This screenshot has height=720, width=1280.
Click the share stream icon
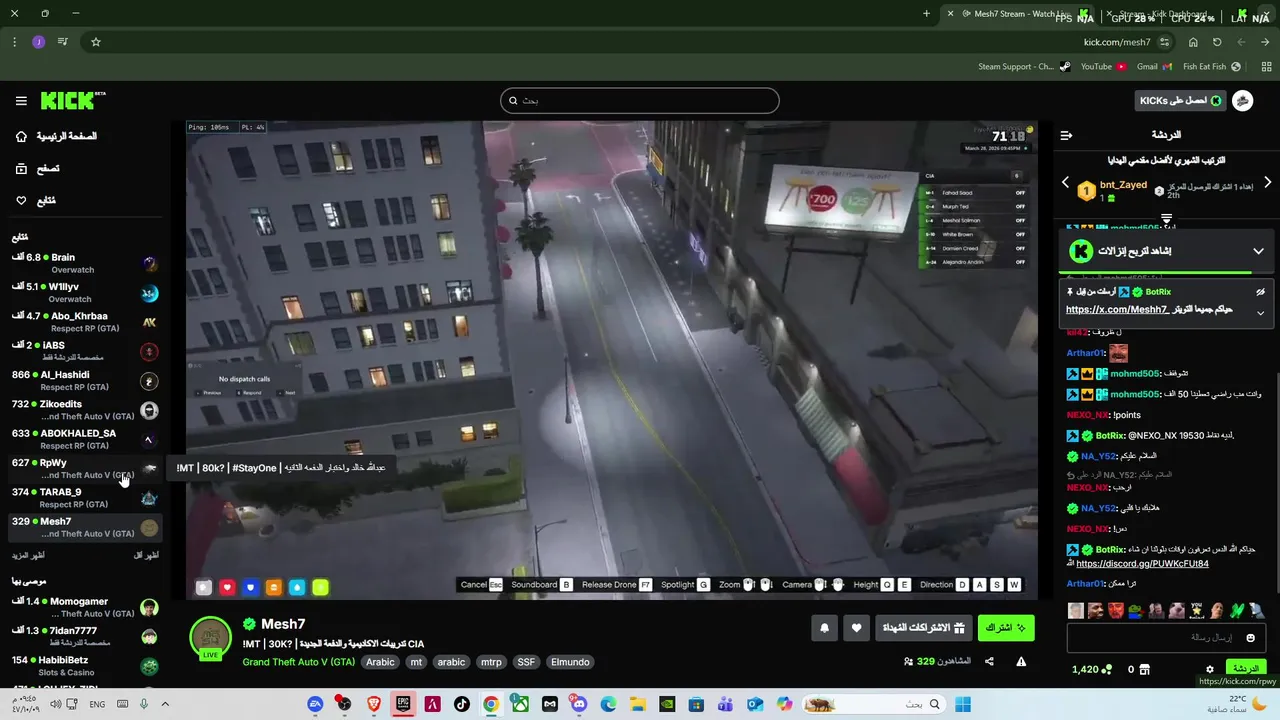pos(989,661)
